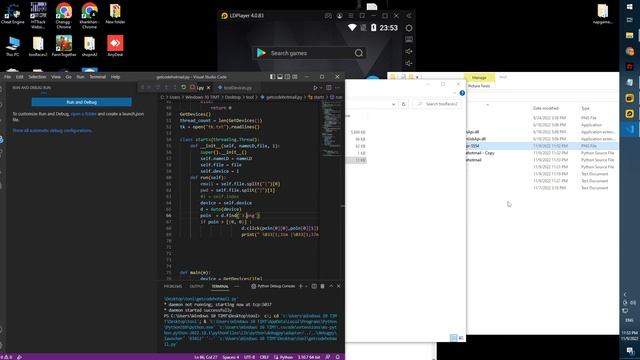
Task: Click 'Show all automatic debug configurations' link
Action: [x=52, y=131]
